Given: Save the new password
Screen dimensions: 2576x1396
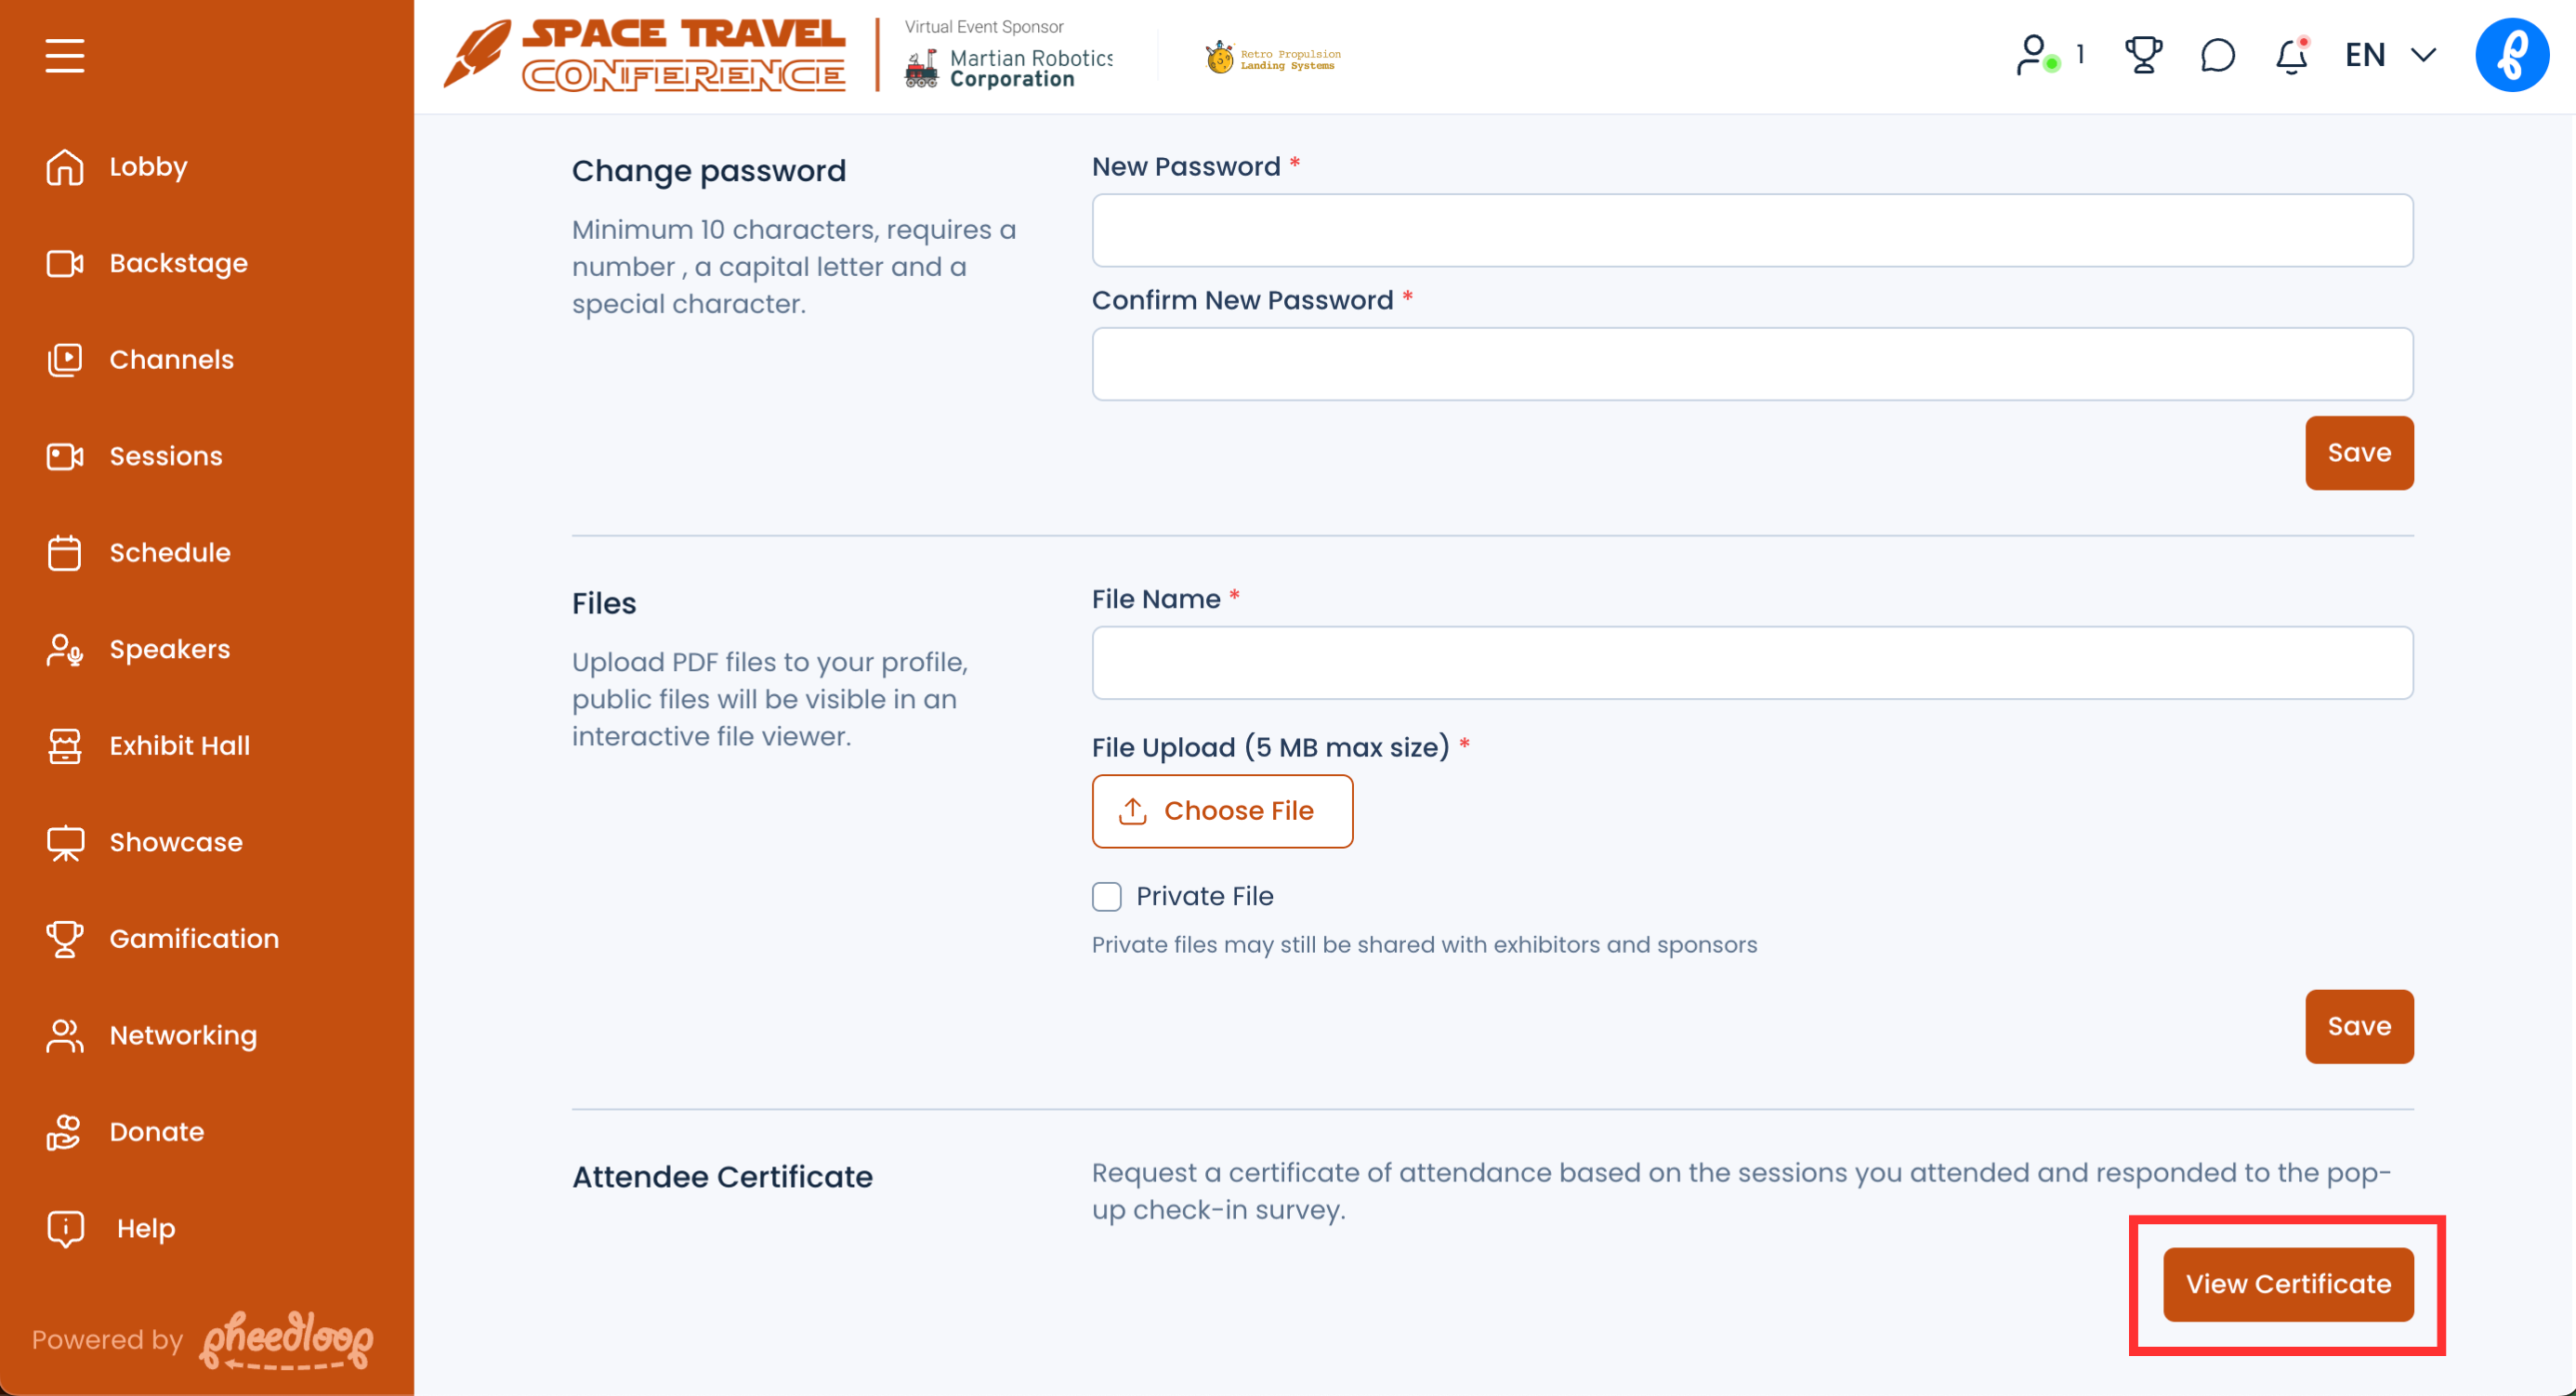Looking at the screenshot, I should point(2359,453).
